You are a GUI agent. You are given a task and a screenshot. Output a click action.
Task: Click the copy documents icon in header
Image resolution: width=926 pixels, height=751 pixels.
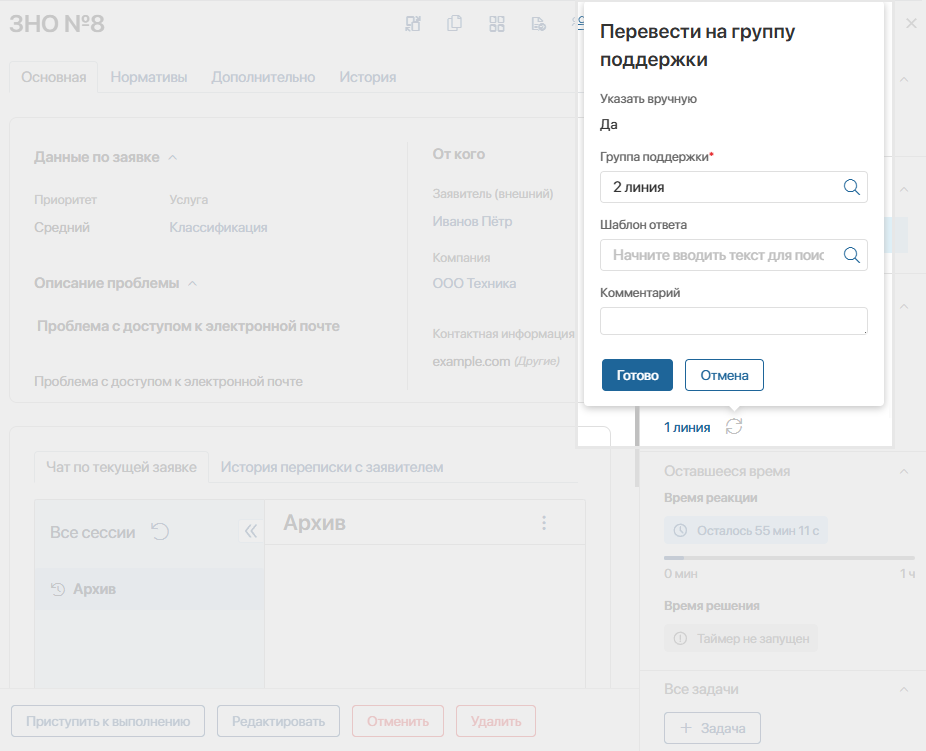[454, 24]
